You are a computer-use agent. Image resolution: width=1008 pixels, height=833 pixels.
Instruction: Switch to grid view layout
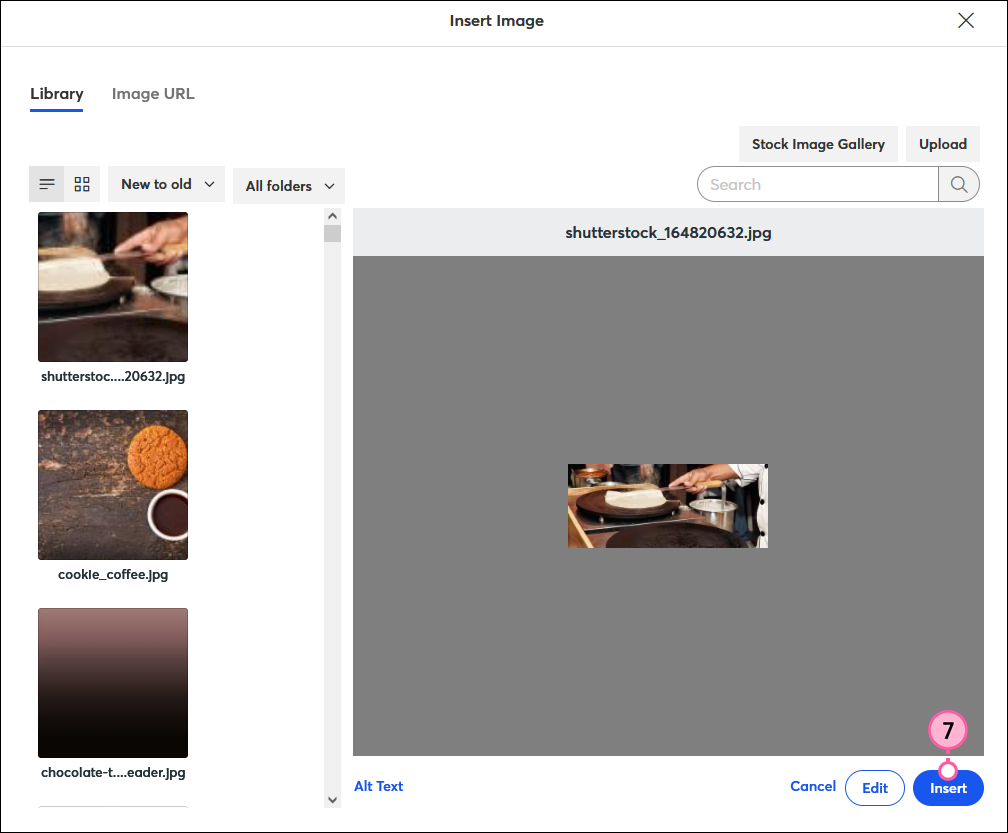coord(82,184)
